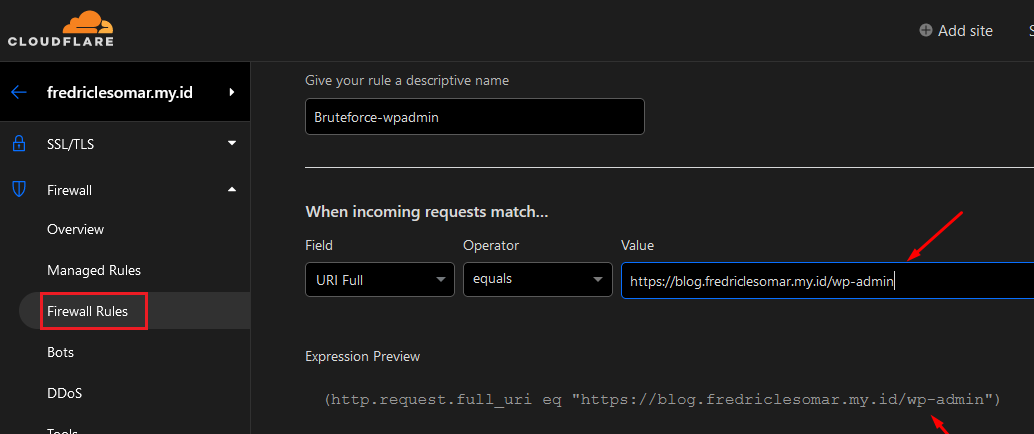Go to Managed Rules
1034x434 pixels.
tap(94, 270)
